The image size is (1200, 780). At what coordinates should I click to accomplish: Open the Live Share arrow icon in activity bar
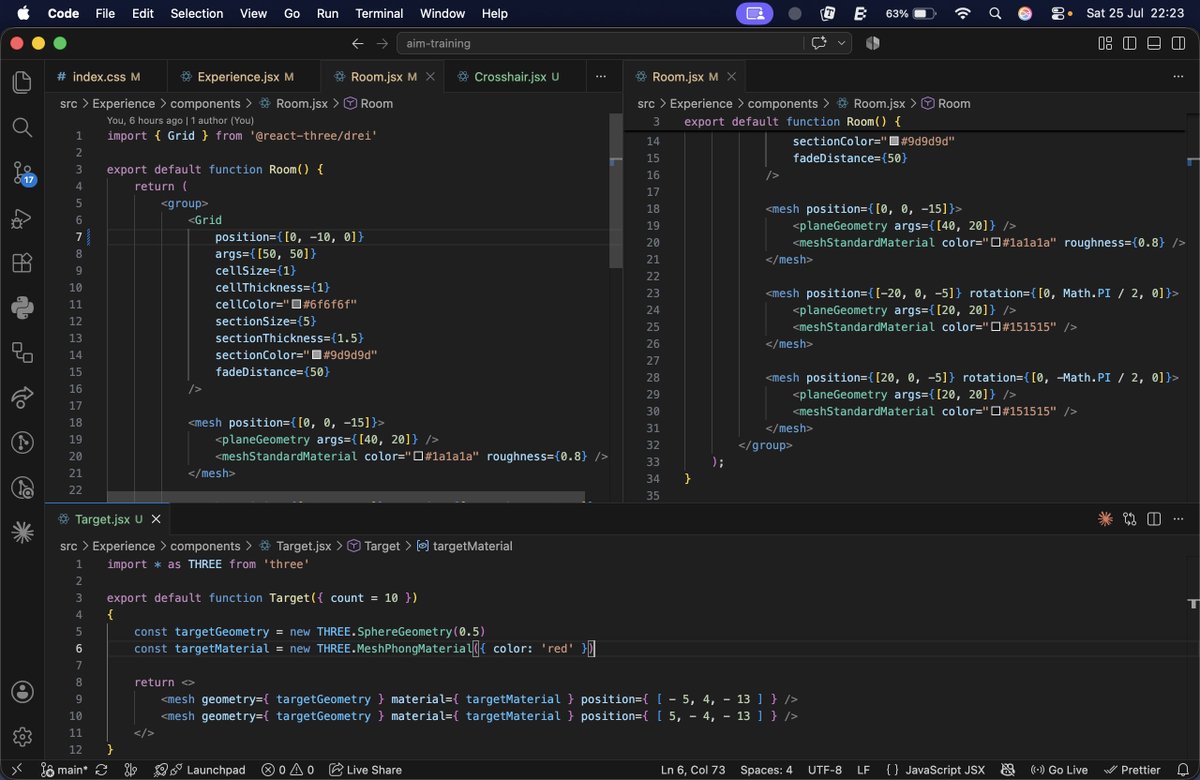click(x=22, y=397)
